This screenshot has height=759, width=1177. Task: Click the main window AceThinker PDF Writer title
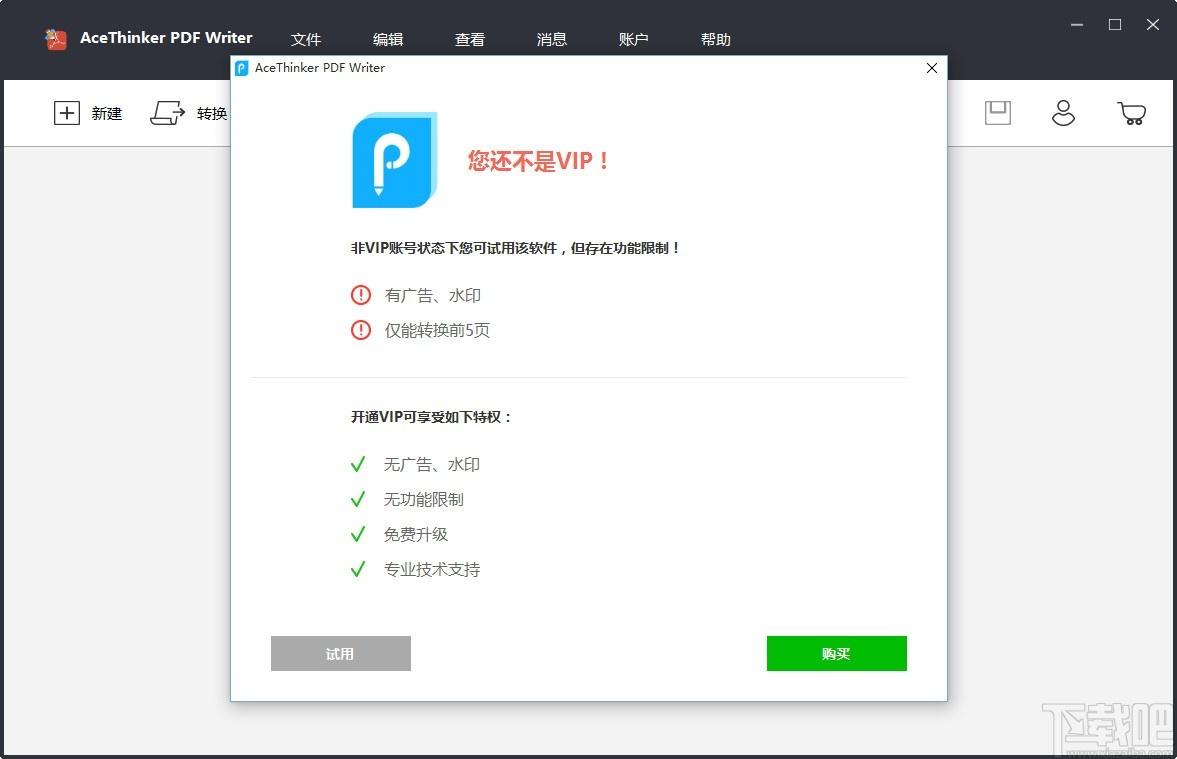click(166, 38)
